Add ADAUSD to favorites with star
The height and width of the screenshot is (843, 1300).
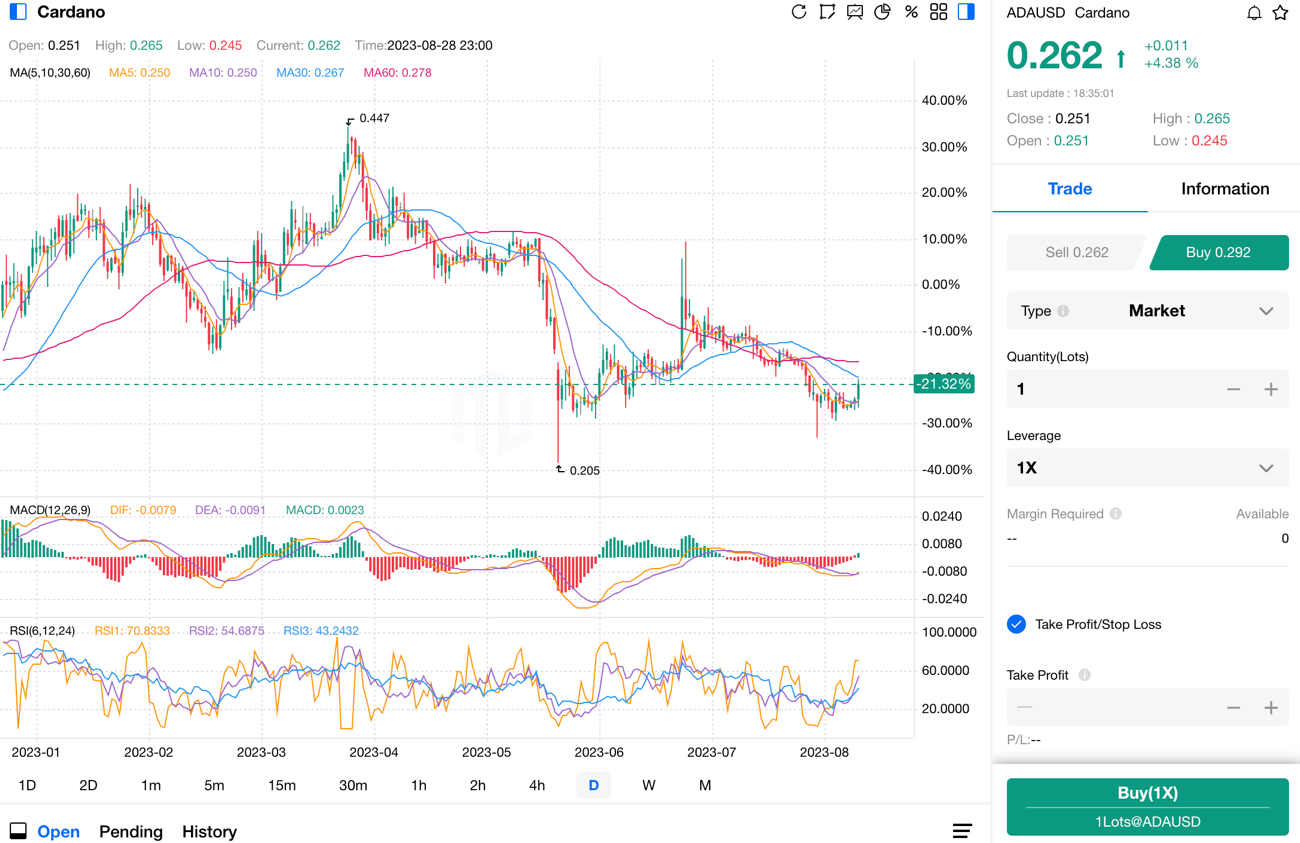point(1280,13)
